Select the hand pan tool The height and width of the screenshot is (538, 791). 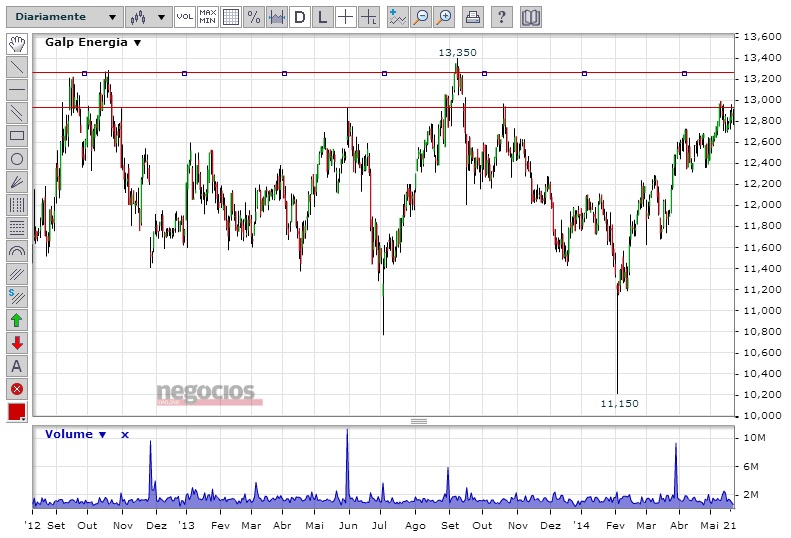[17, 44]
